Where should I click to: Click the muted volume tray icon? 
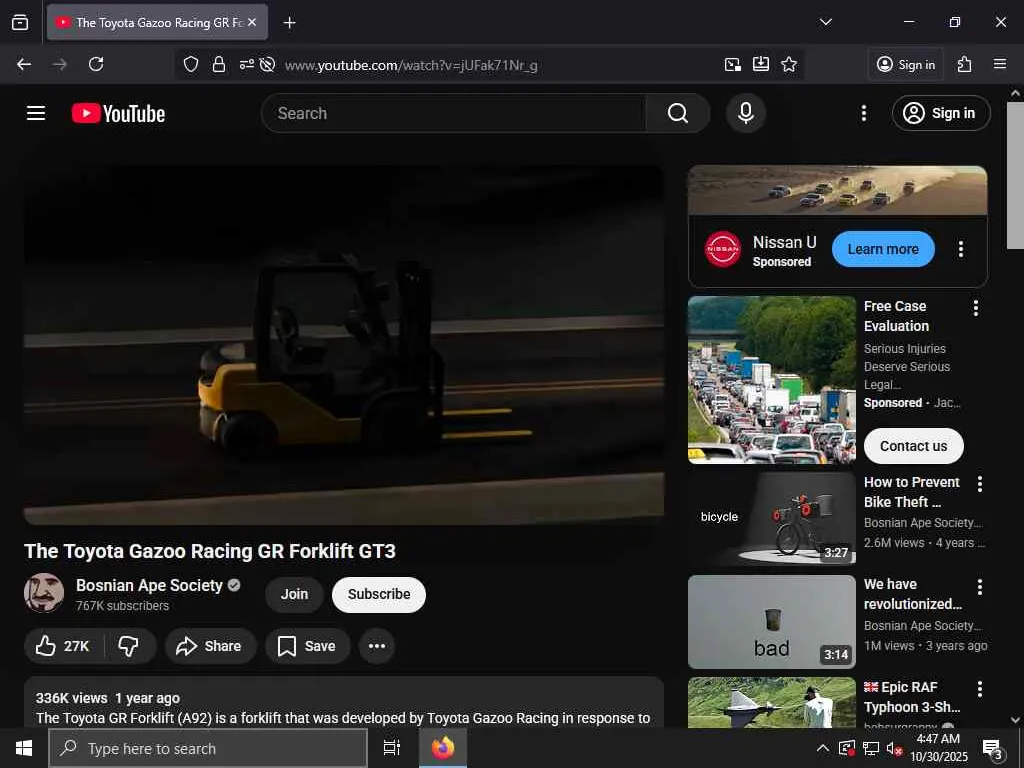click(894, 748)
